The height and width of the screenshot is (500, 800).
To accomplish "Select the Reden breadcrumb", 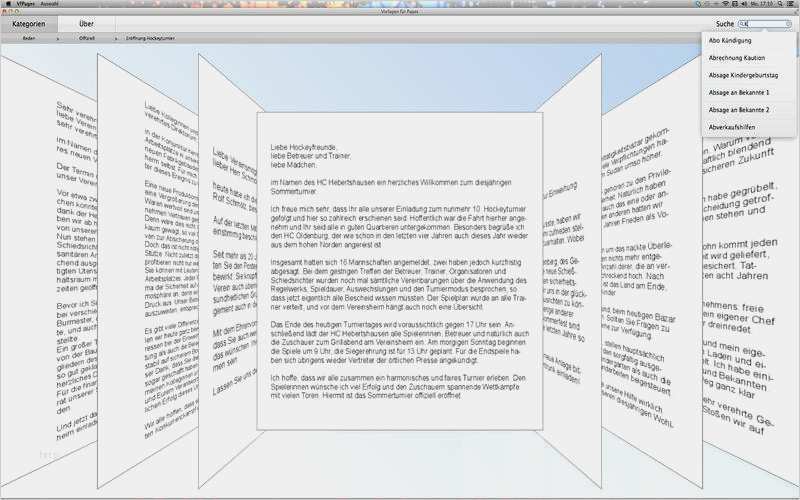I will click(x=29, y=37).
